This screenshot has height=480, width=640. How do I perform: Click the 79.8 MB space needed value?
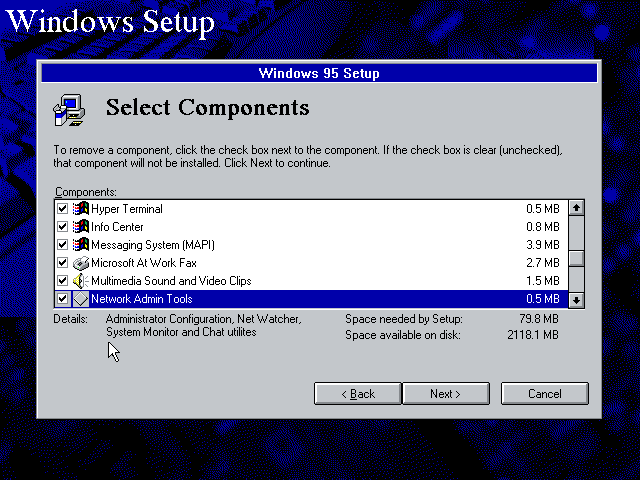(x=539, y=318)
